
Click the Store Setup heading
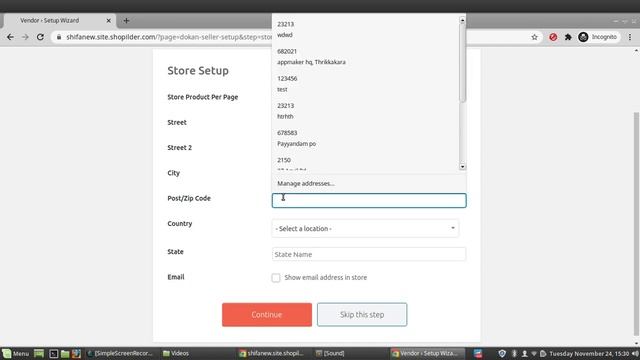(198, 71)
